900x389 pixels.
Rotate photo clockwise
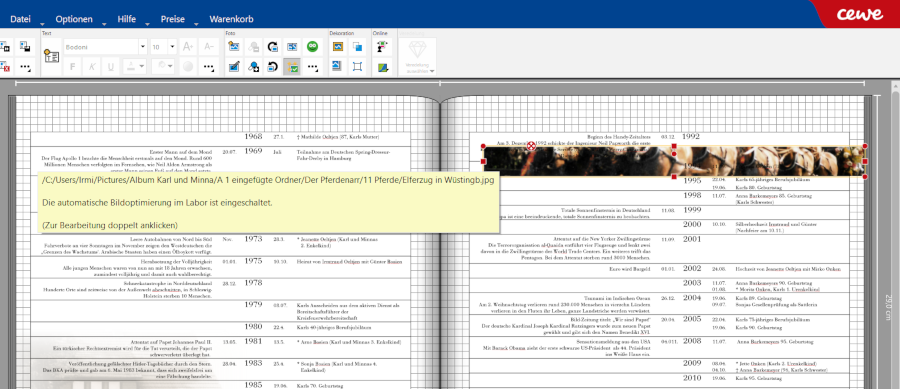273,46
